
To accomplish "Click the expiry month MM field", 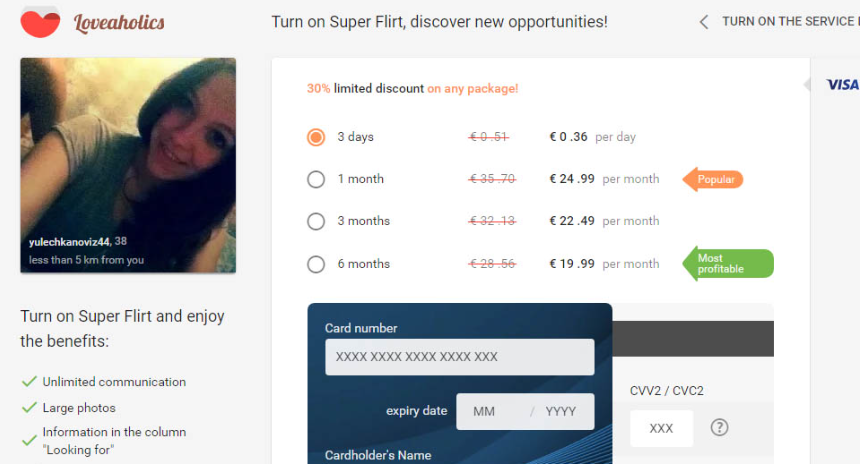I will click(490, 411).
